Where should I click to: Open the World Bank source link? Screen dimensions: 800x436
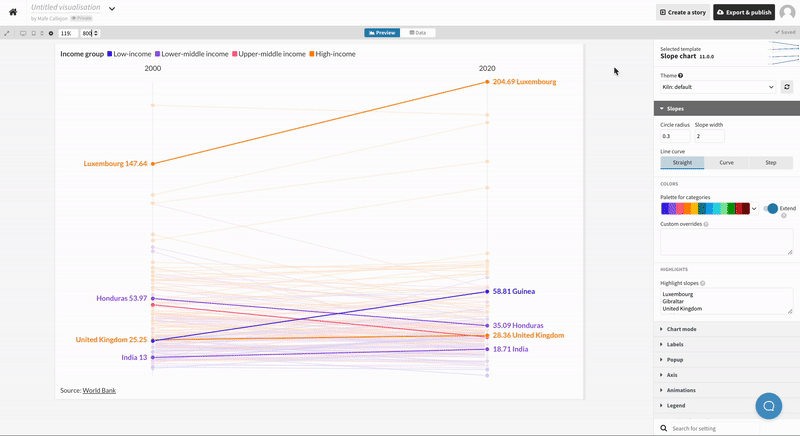[x=99, y=390]
